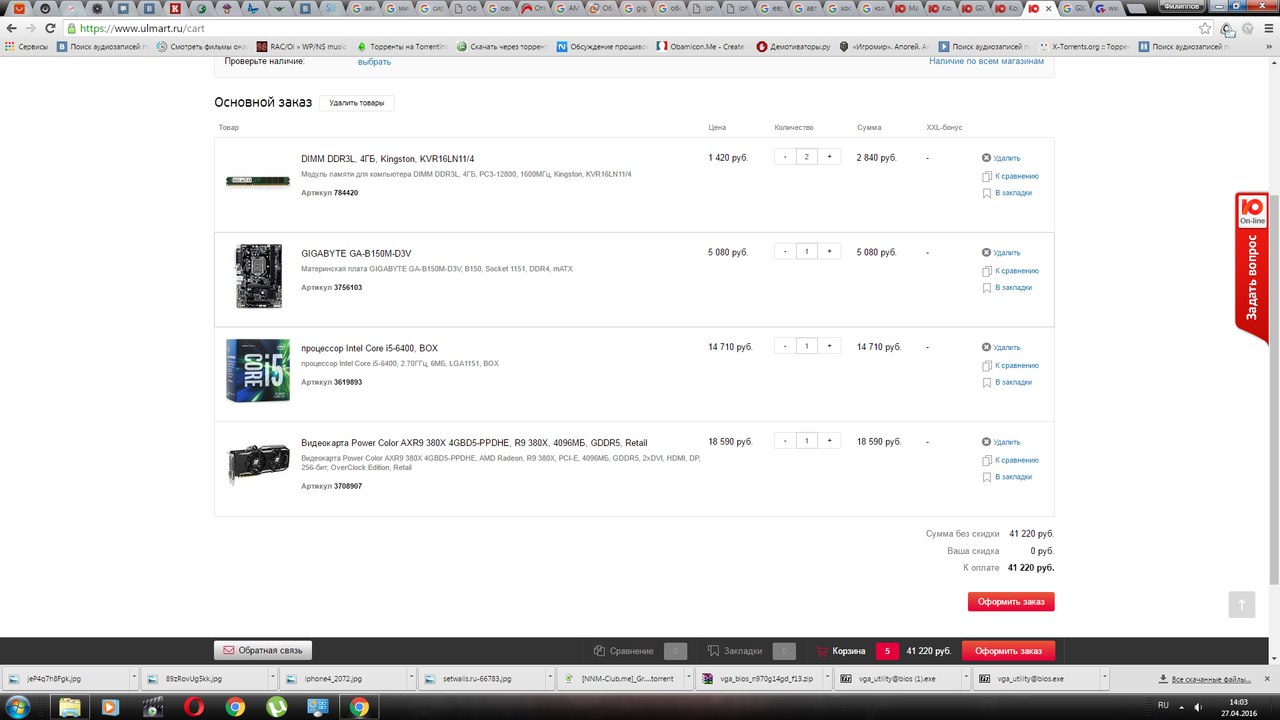Open Windows Explorer from the taskbar
The height and width of the screenshot is (720, 1280).
pyautogui.click(x=70, y=707)
